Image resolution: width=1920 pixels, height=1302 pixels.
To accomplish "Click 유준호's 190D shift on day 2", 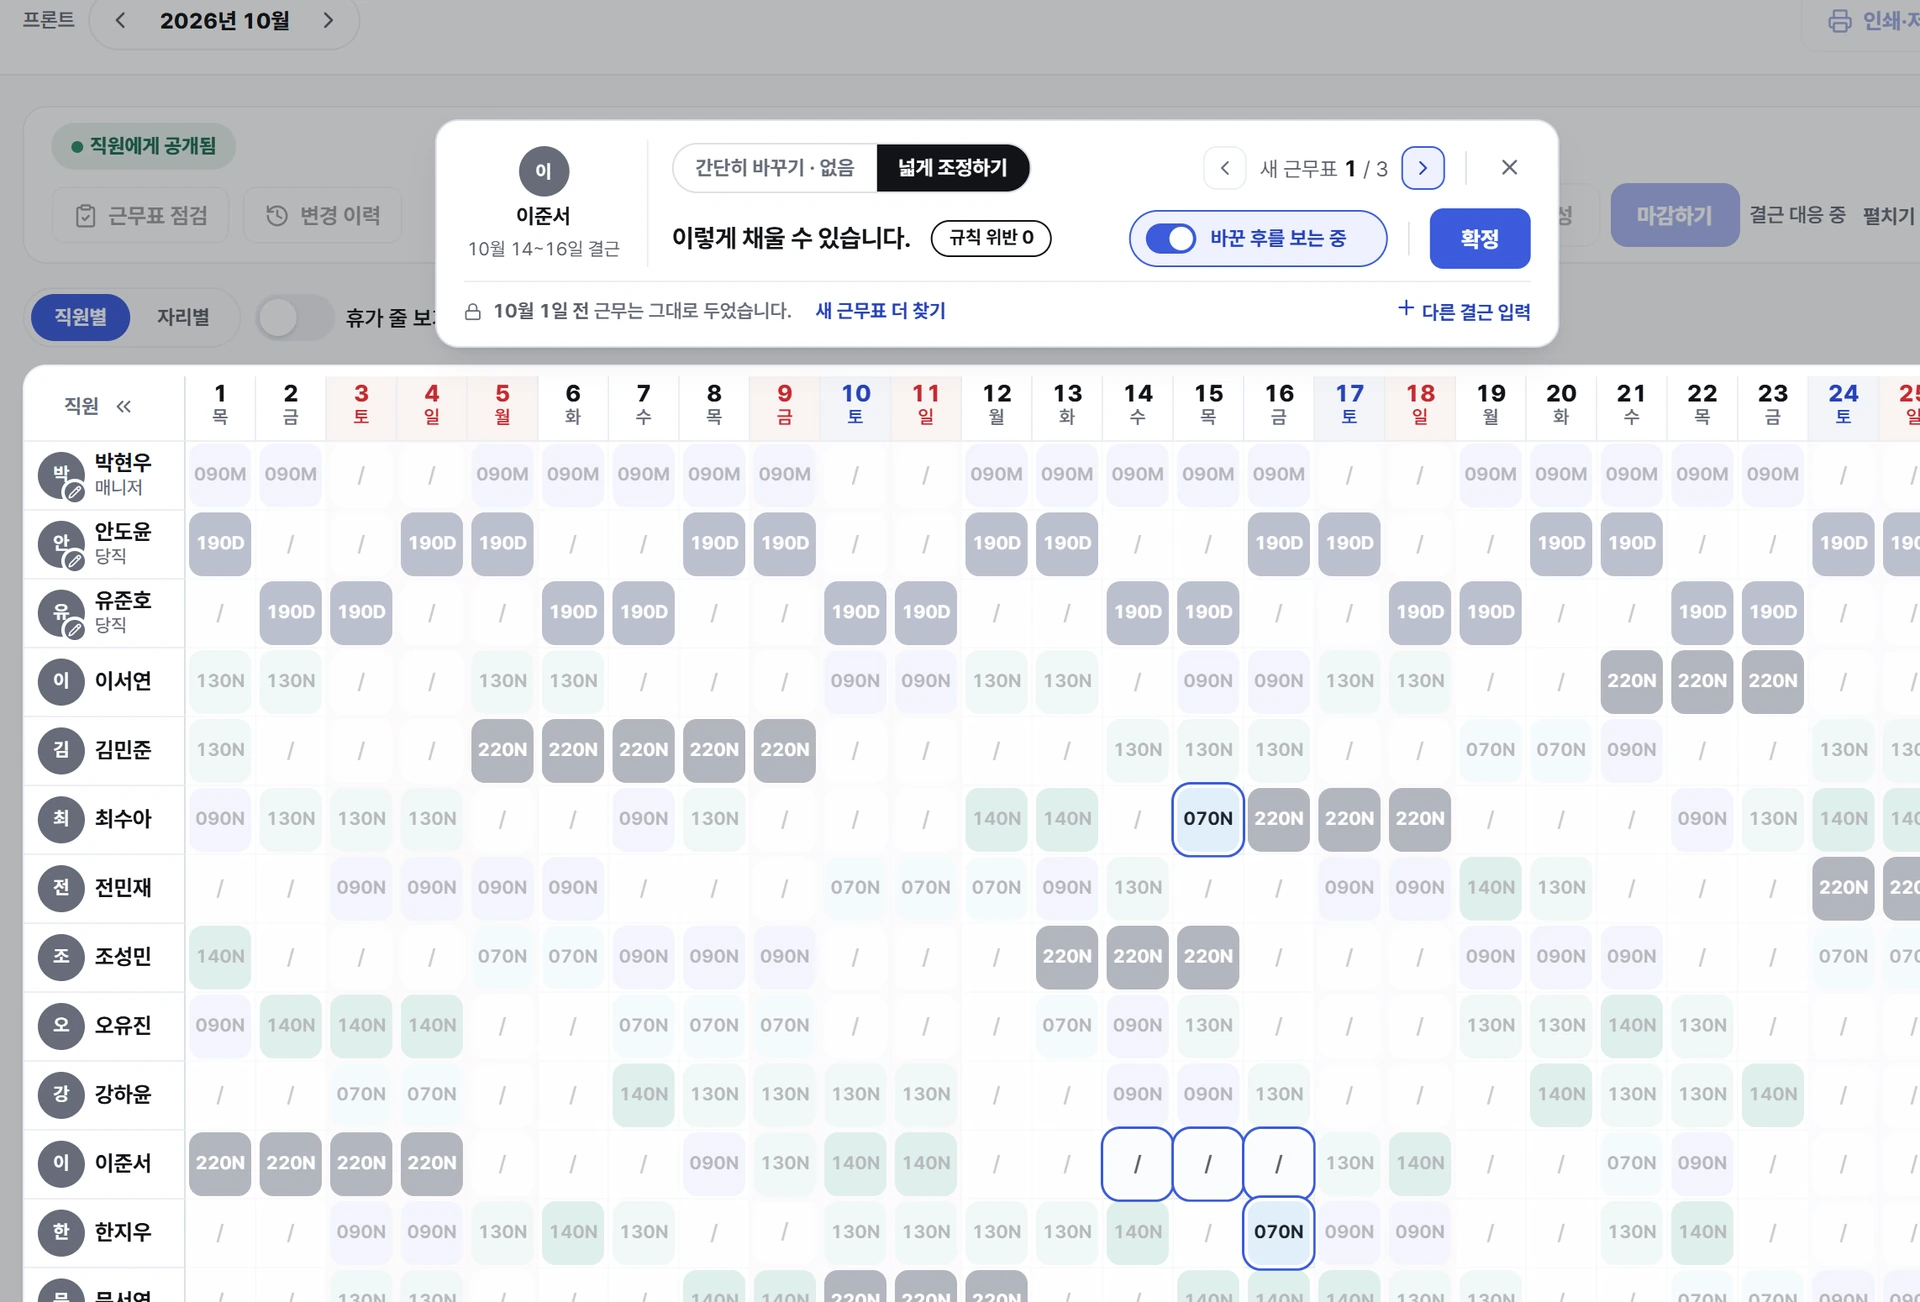I will 290,613.
